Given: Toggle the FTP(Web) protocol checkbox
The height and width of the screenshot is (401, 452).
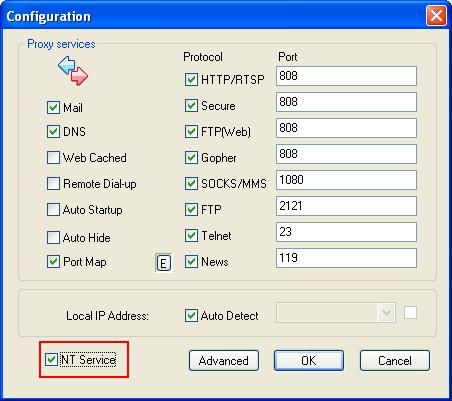Looking at the screenshot, I should click(191, 132).
